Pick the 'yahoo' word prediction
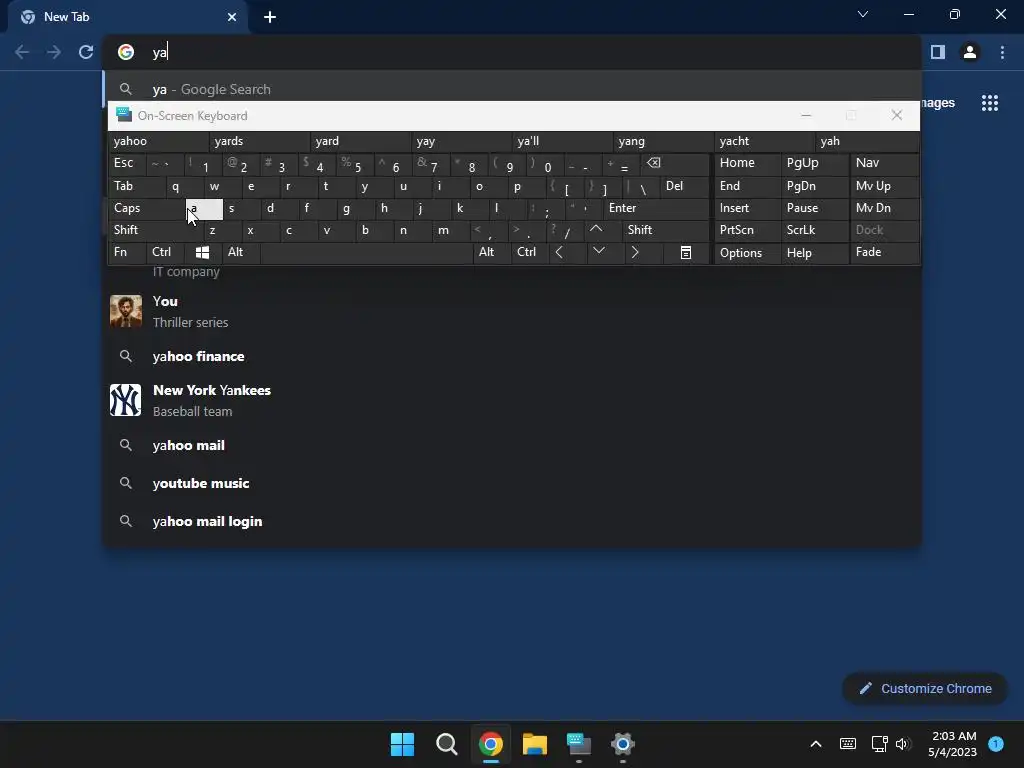This screenshot has width=1024, height=768. tap(158, 141)
